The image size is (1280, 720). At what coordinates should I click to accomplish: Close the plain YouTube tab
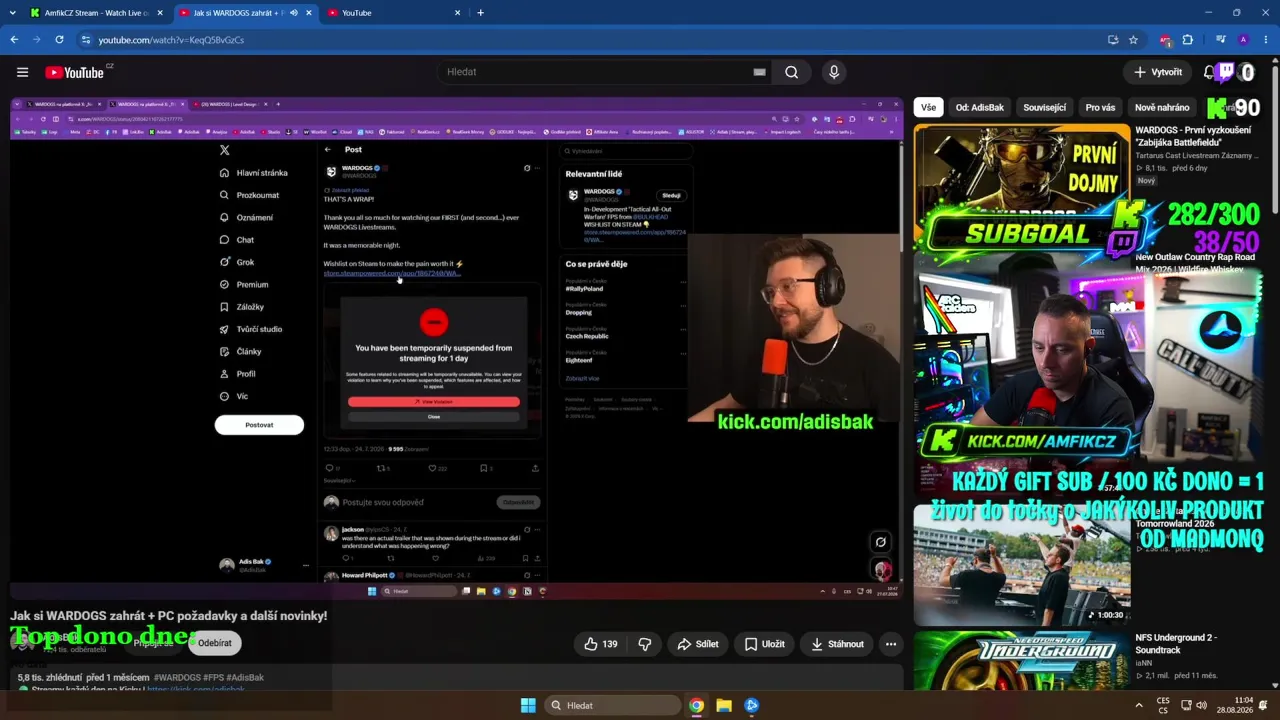pos(458,13)
